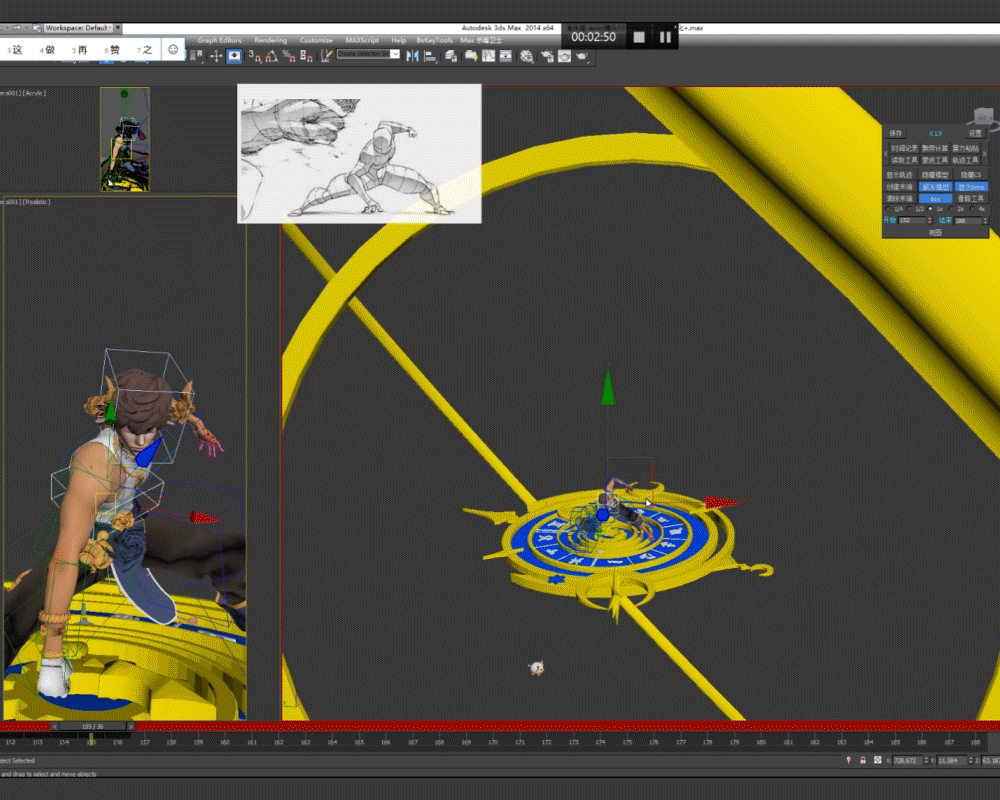
Task: Toggle the Spinner Snap icon
Action: click(x=306, y=56)
